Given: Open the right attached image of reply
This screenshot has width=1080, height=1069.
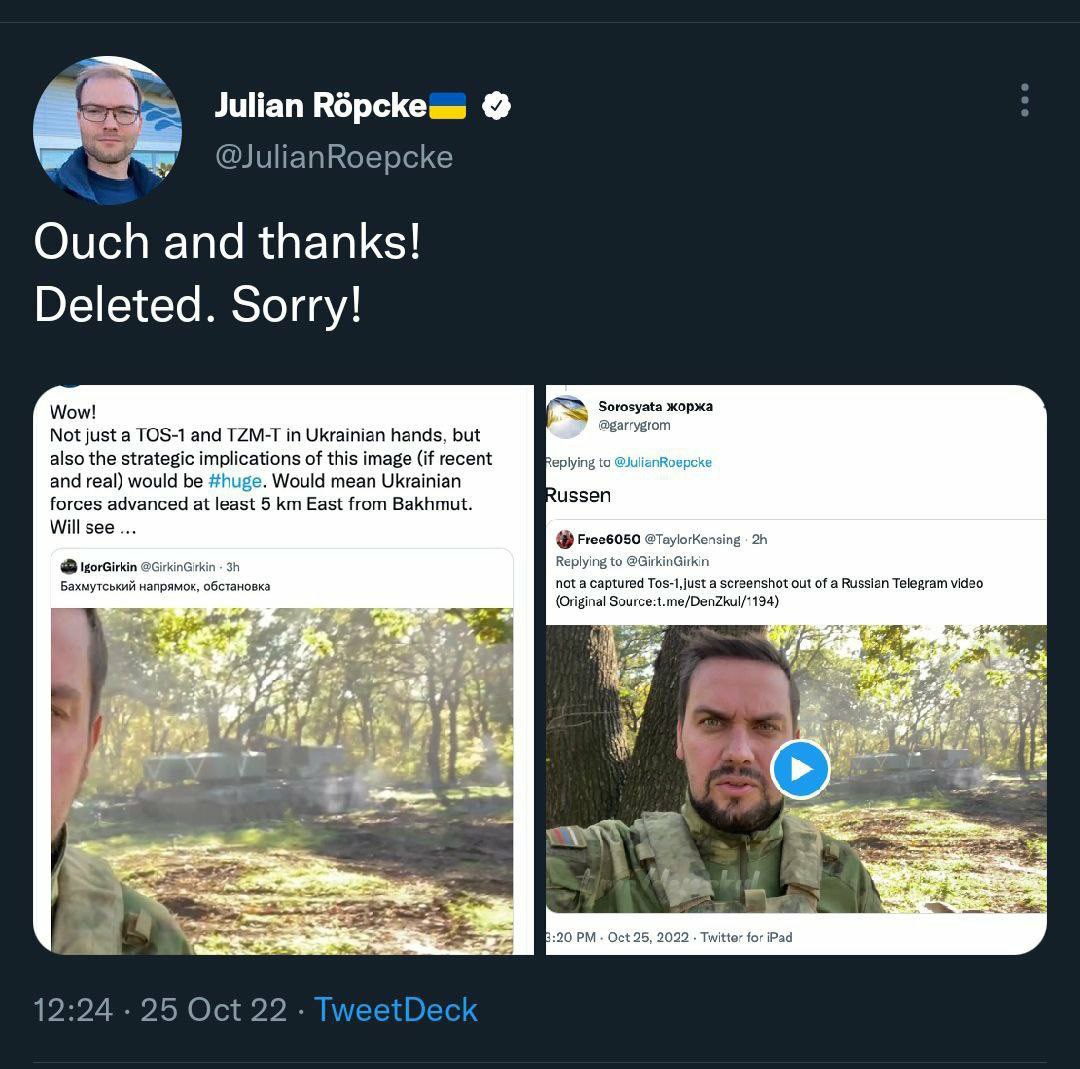Looking at the screenshot, I should click(x=796, y=670).
